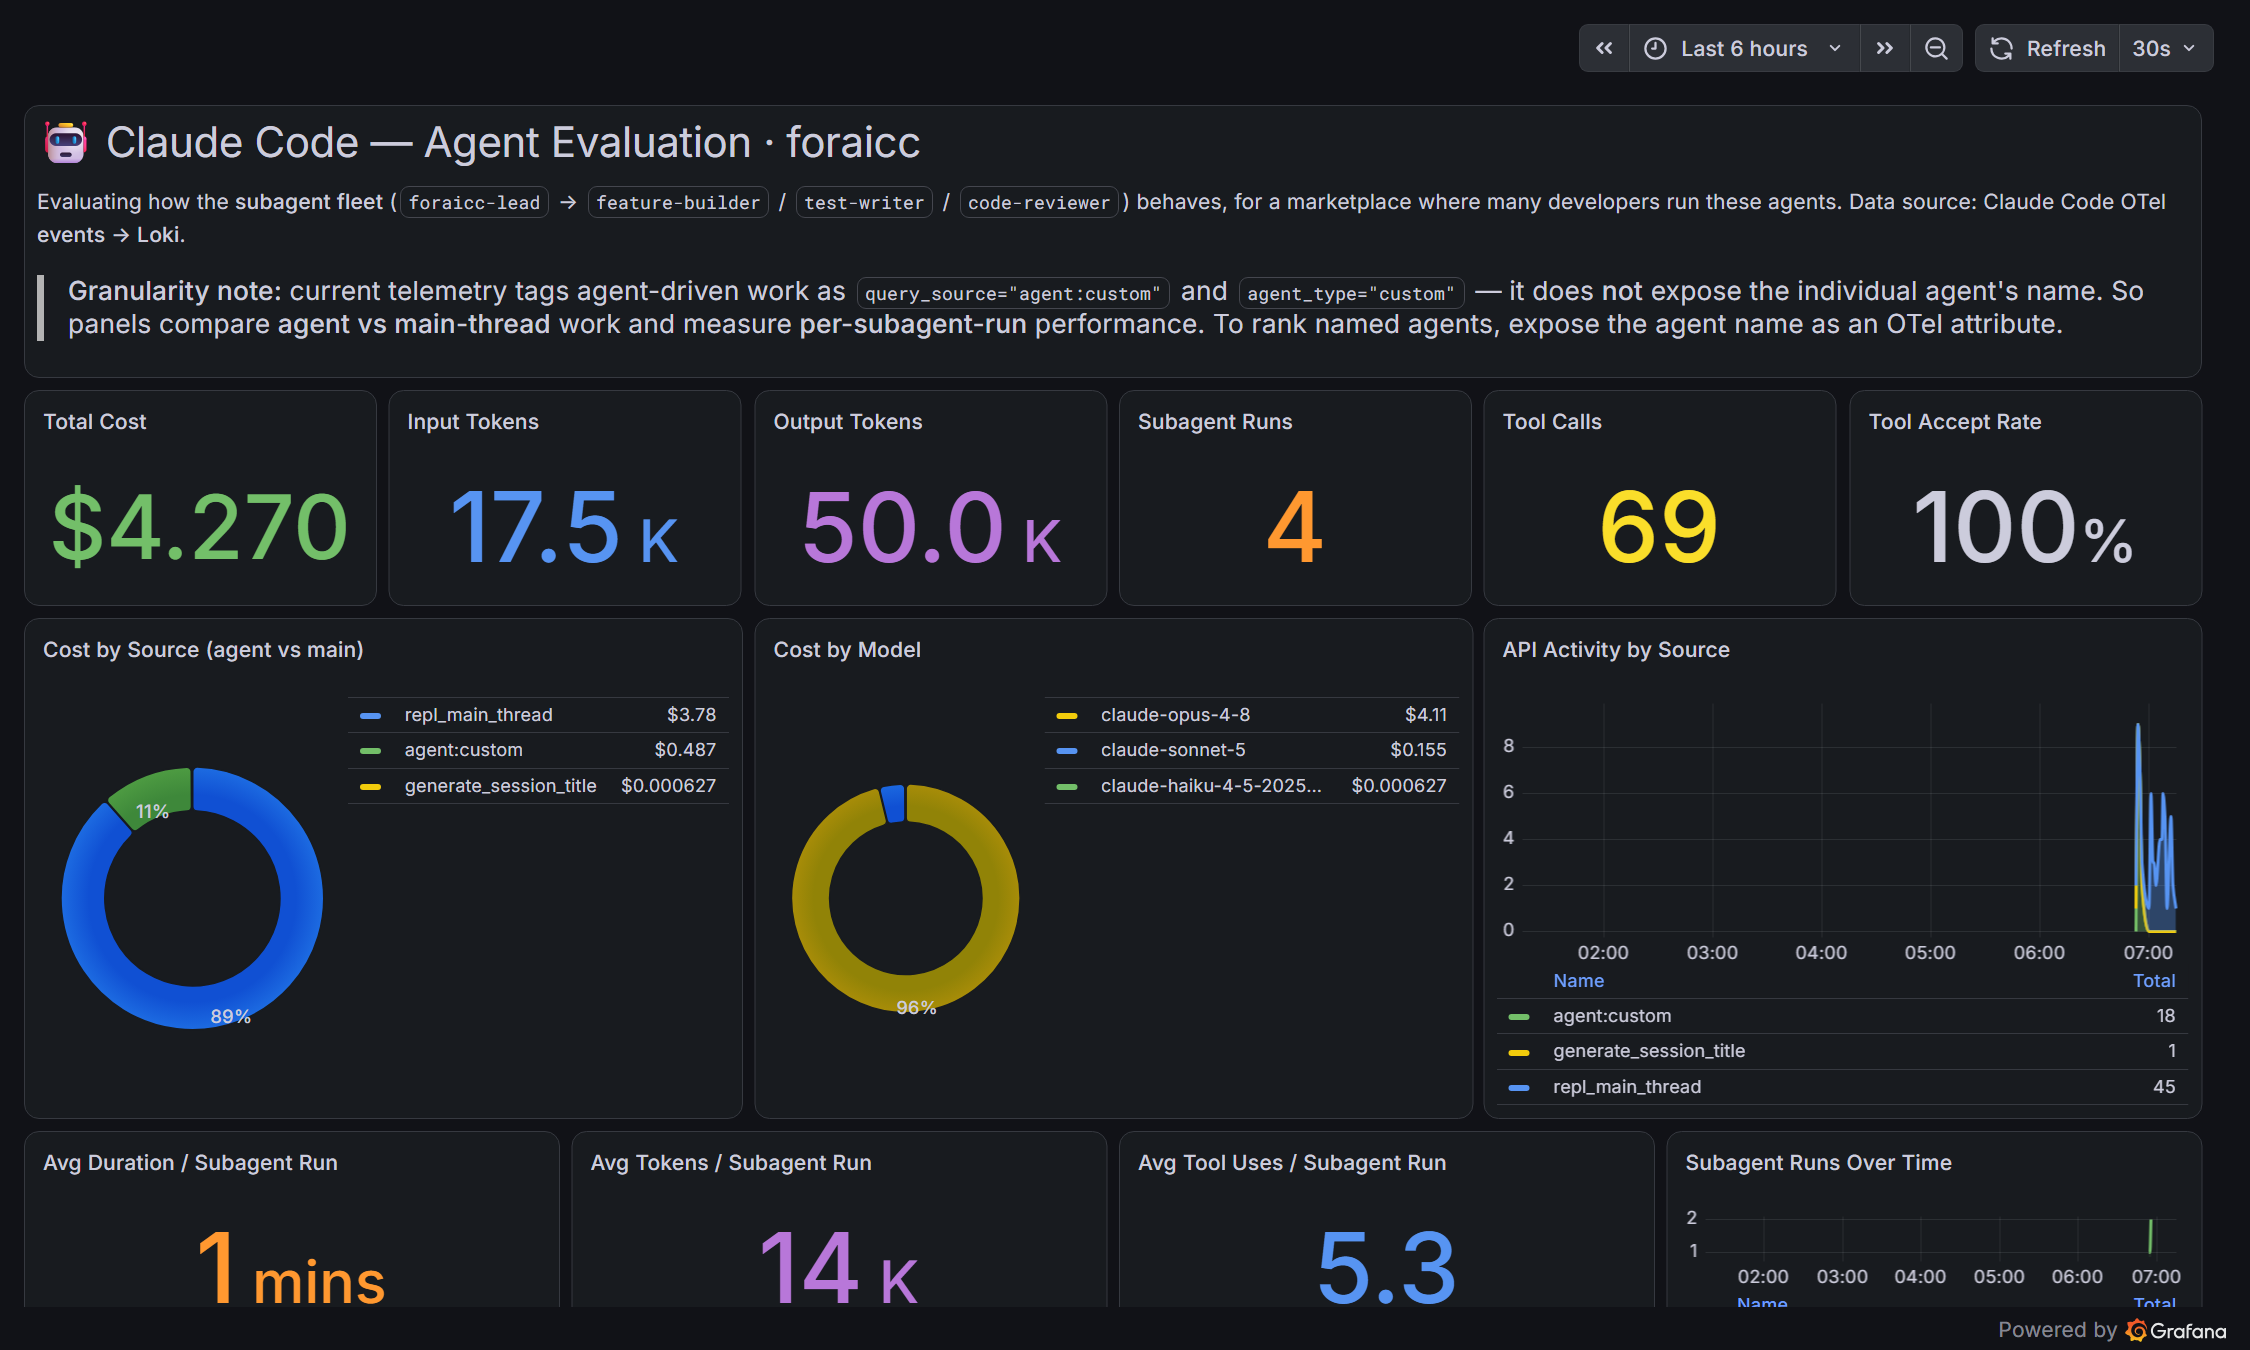This screenshot has height=1350, width=2250.
Task: Click the code-reviewer code tag
Action: click(1039, 202)
